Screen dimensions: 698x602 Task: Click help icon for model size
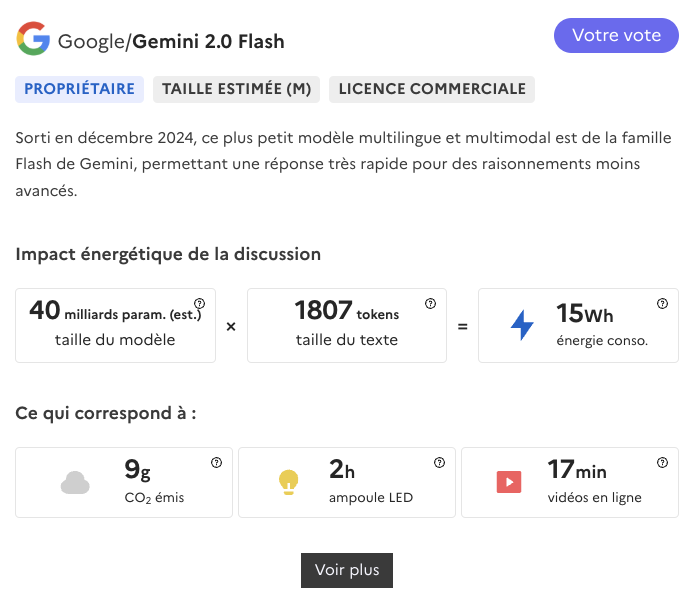(x=199, y=304)
